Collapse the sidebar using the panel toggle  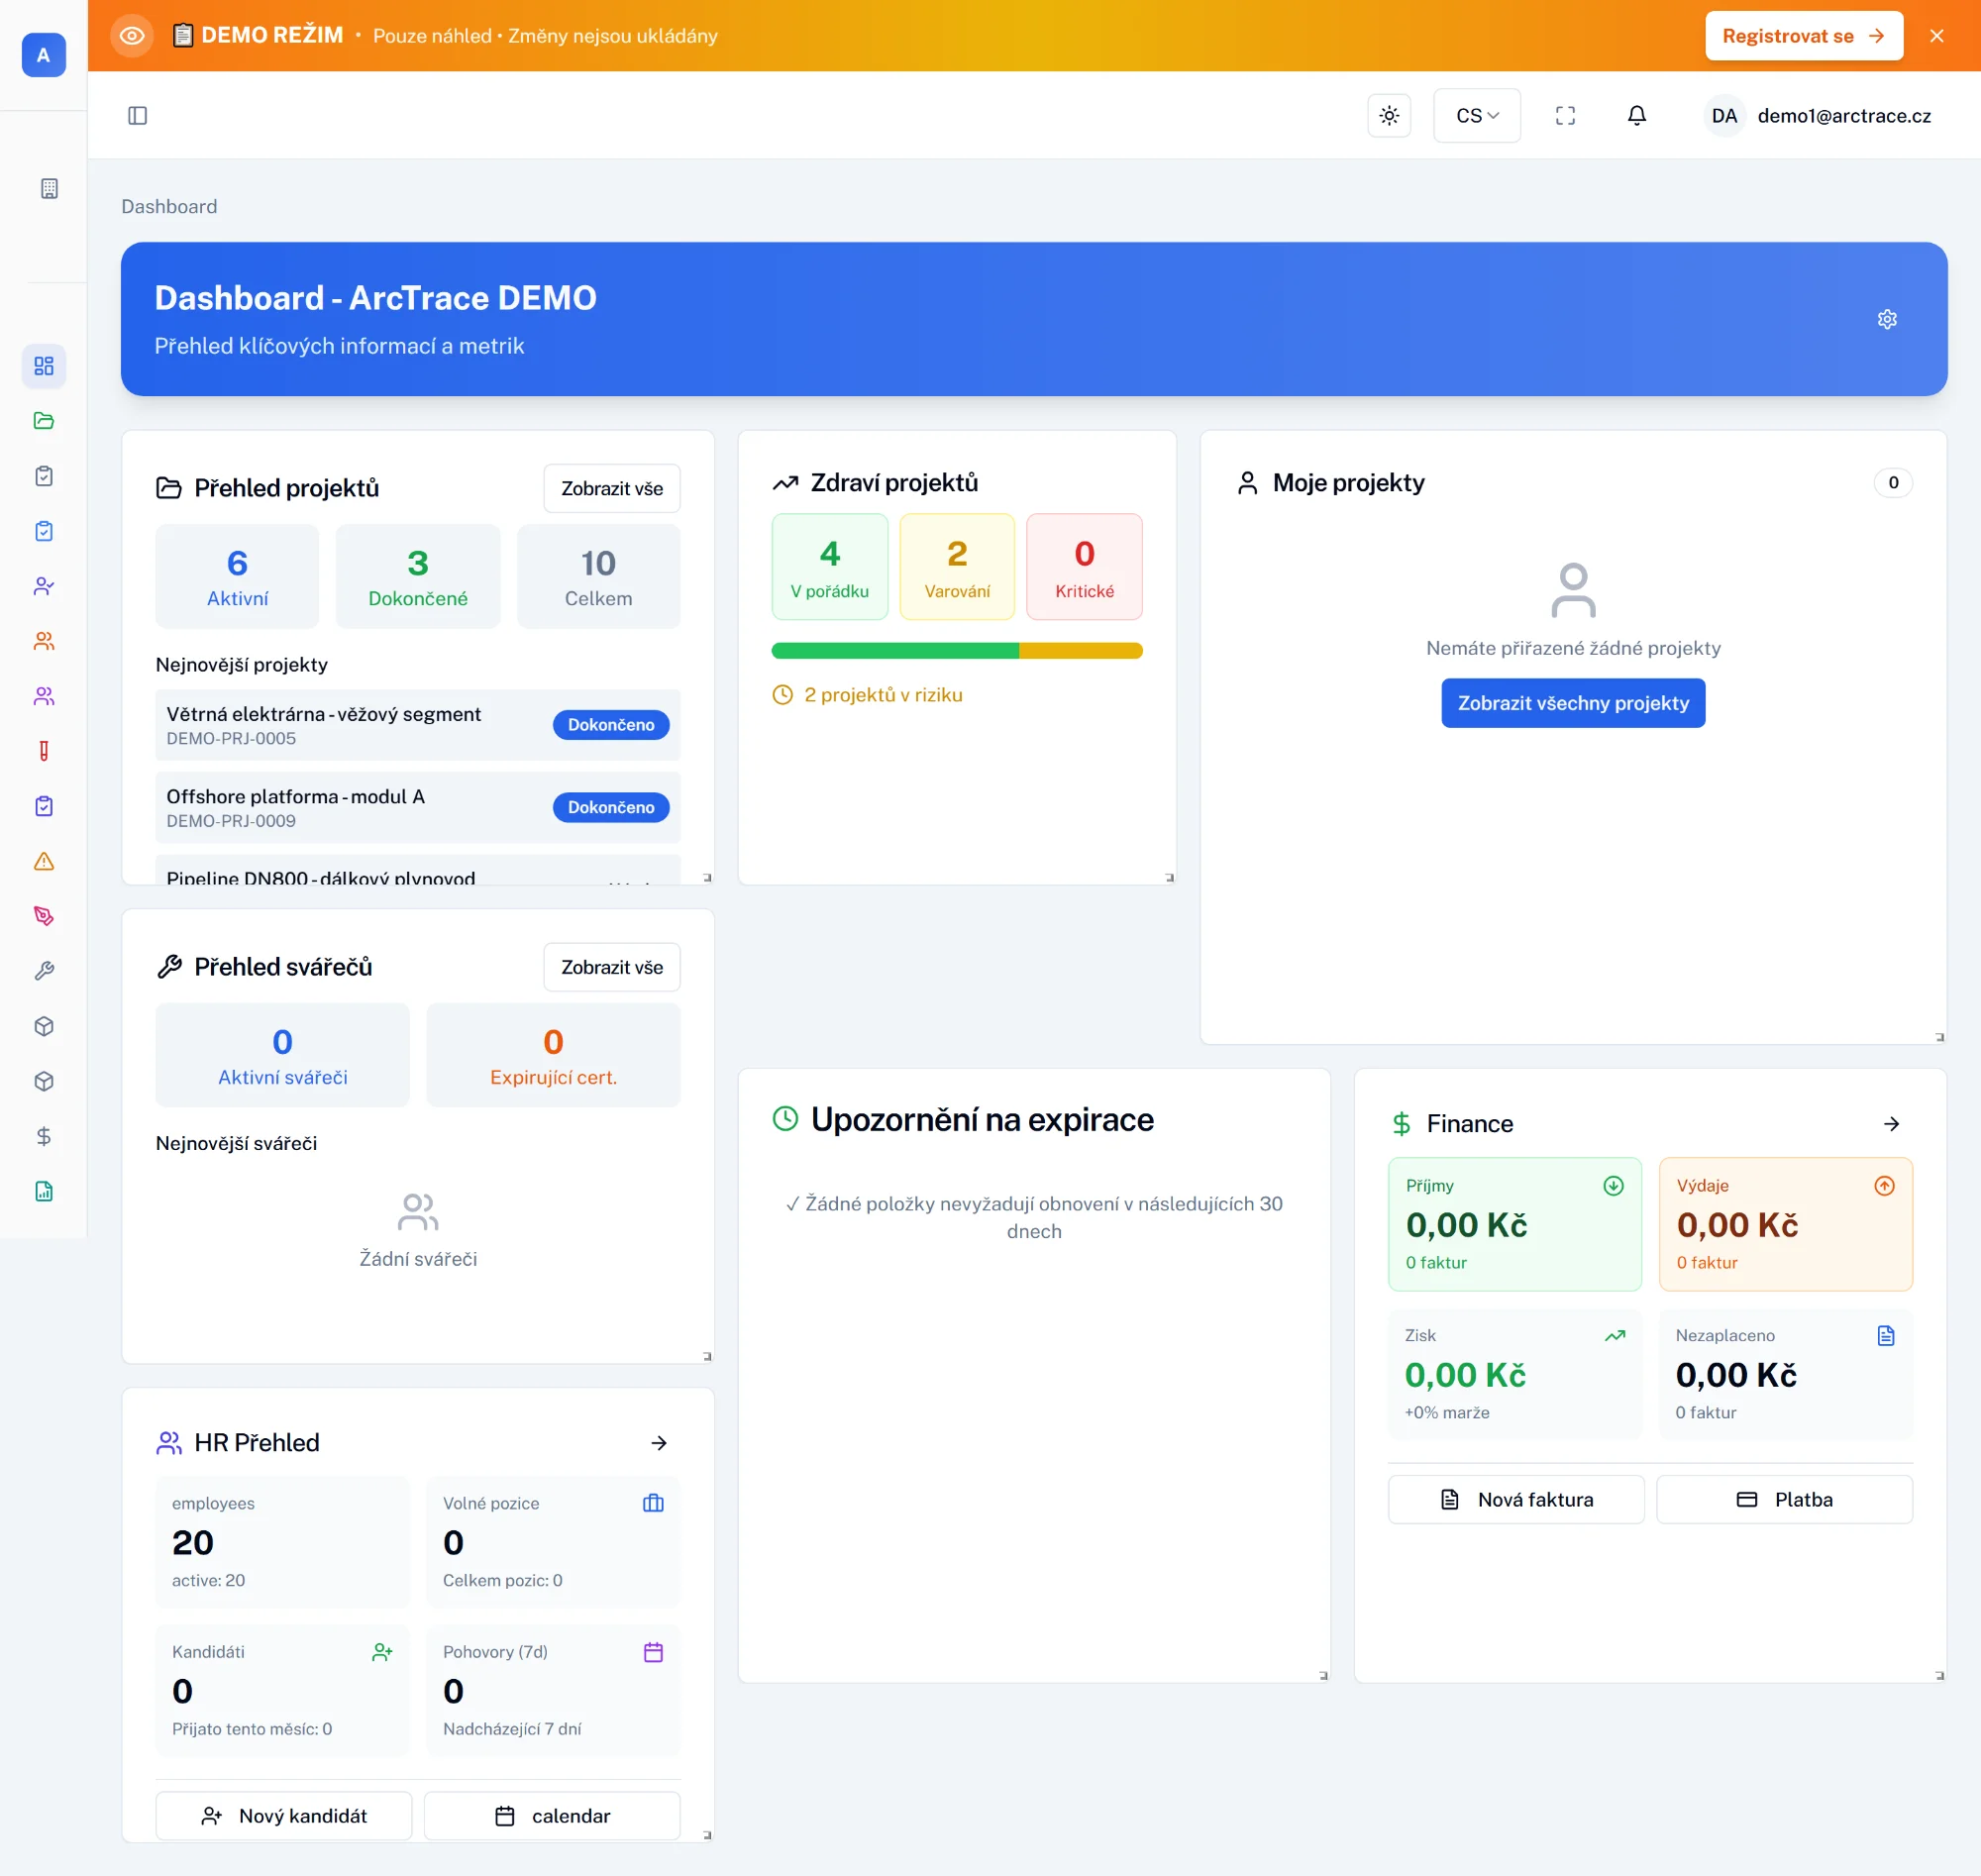(x=137, y=115)
